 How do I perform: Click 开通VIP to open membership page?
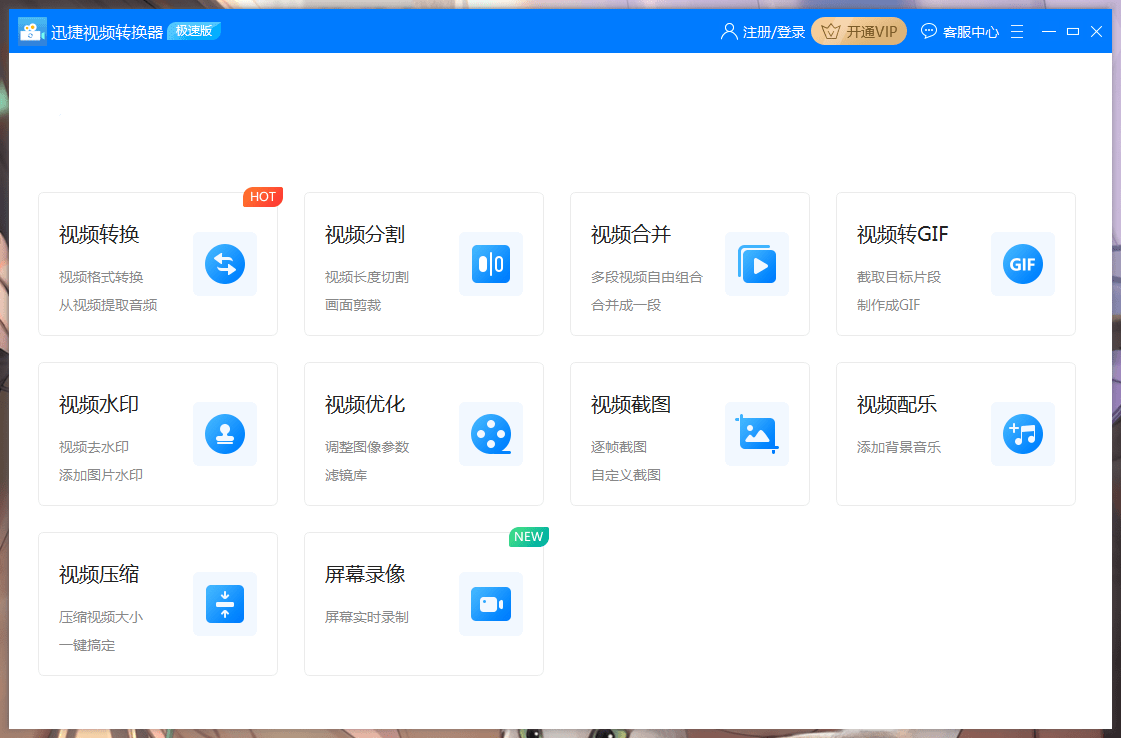click(858, 31)
